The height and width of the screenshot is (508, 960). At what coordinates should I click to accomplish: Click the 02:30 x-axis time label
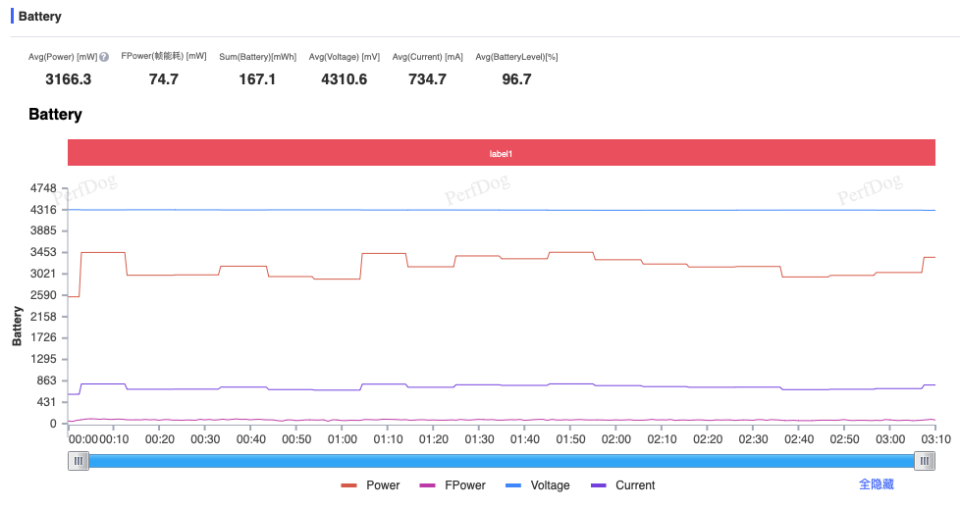[x=753, y=439]
